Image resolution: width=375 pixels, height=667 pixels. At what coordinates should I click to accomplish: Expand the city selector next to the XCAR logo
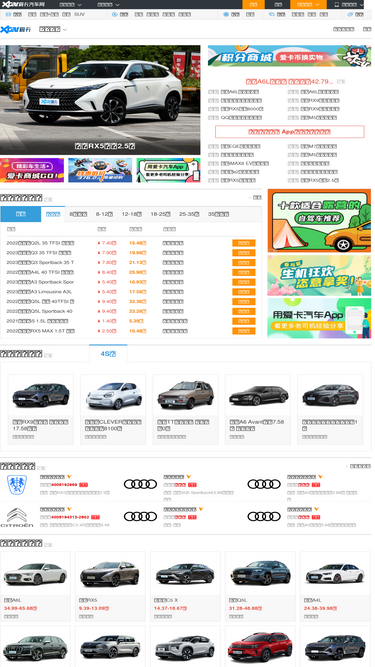[53, 29]
